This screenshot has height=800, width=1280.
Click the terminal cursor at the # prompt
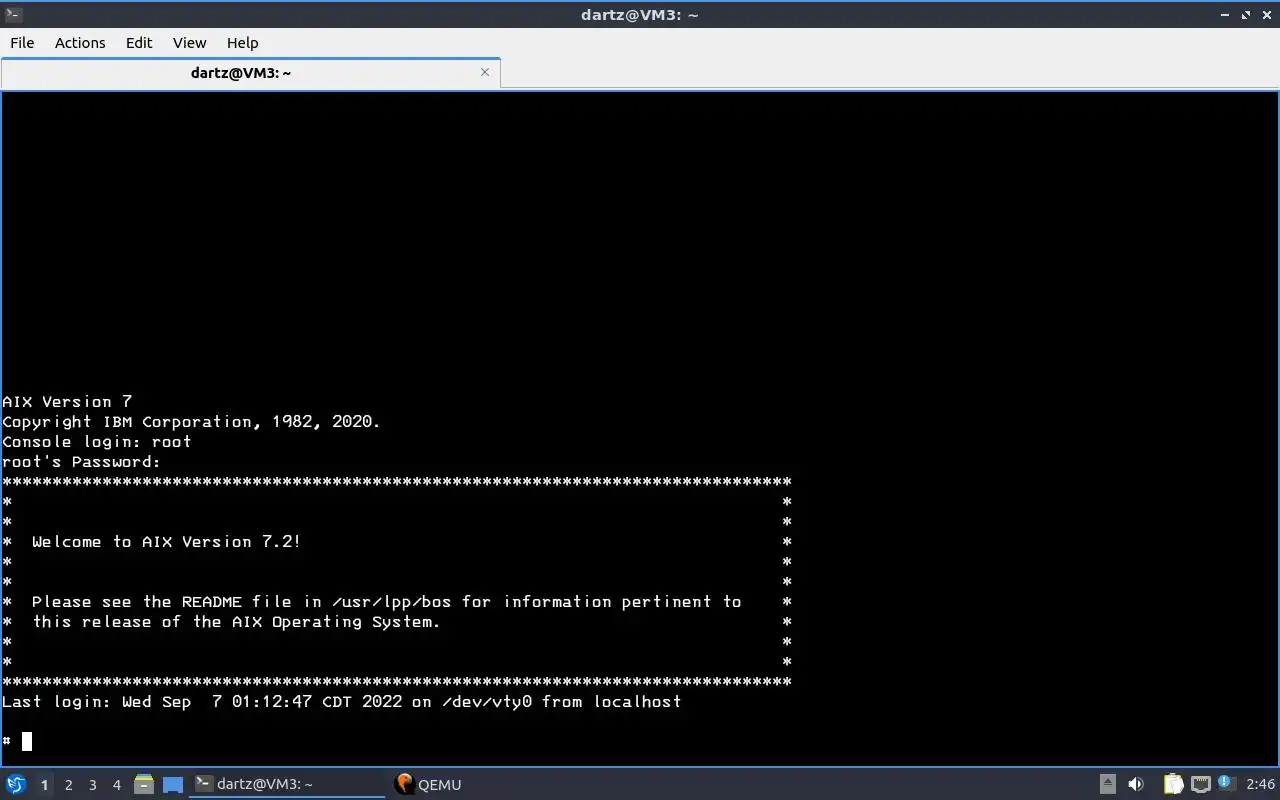[27, 741]
